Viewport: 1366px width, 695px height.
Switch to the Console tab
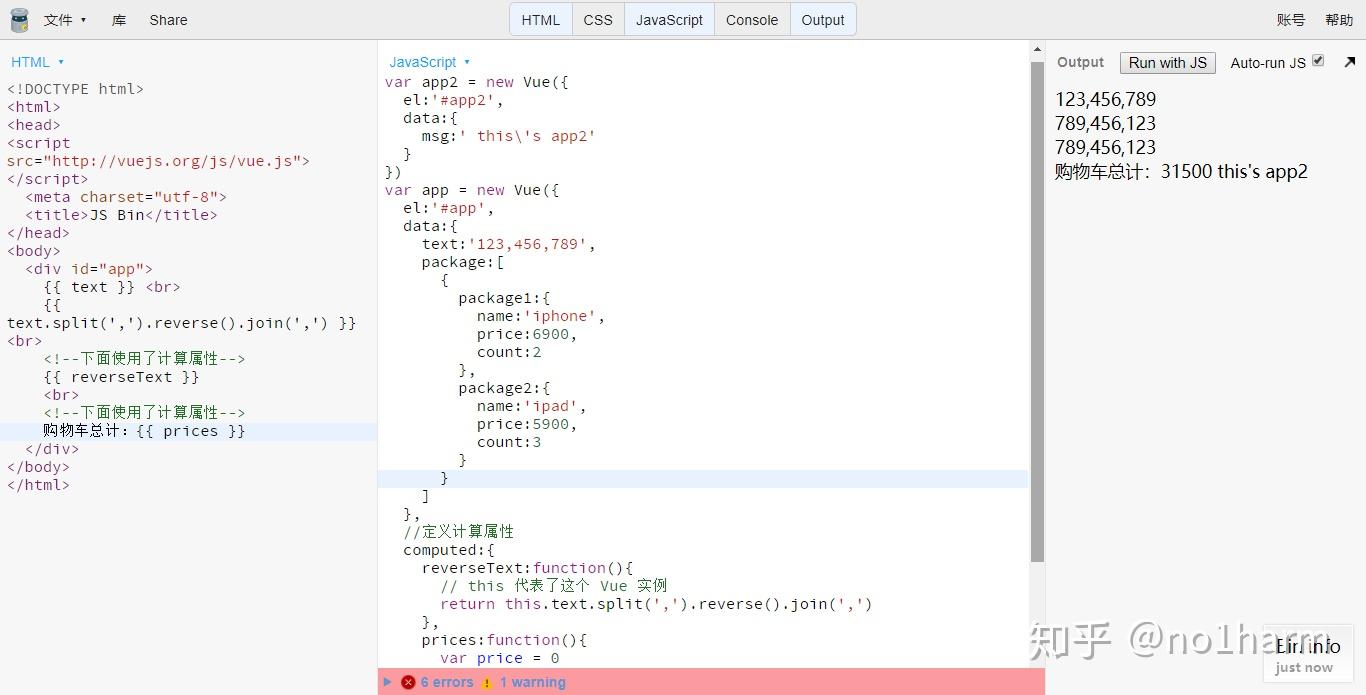(751, 18)
